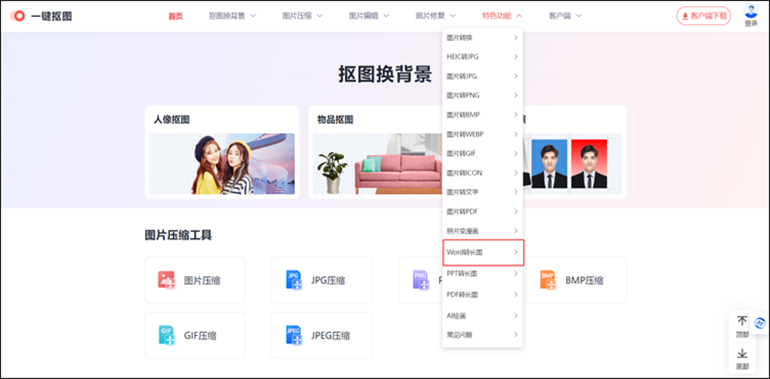Choose Word转长图 from the menu
770x379 pixels.
point(483,252)
